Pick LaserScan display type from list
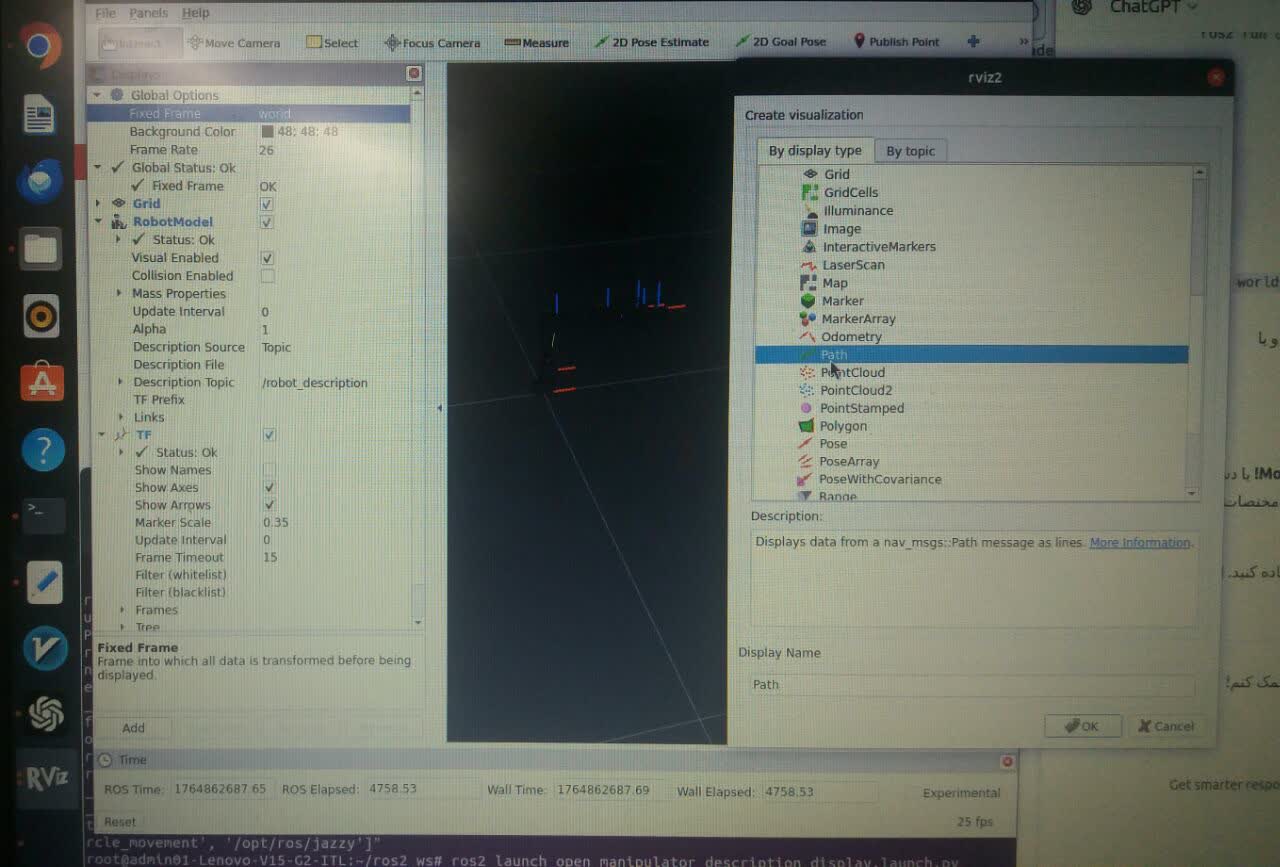Viewport: 1280px width, 867px height. click(852, 265)
